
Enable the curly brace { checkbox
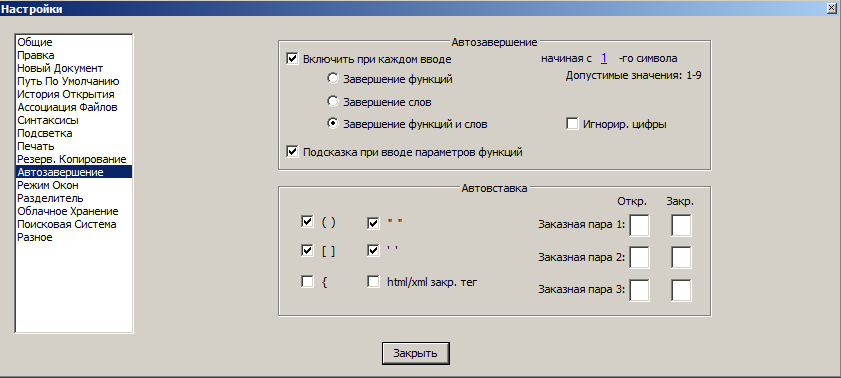307,281
